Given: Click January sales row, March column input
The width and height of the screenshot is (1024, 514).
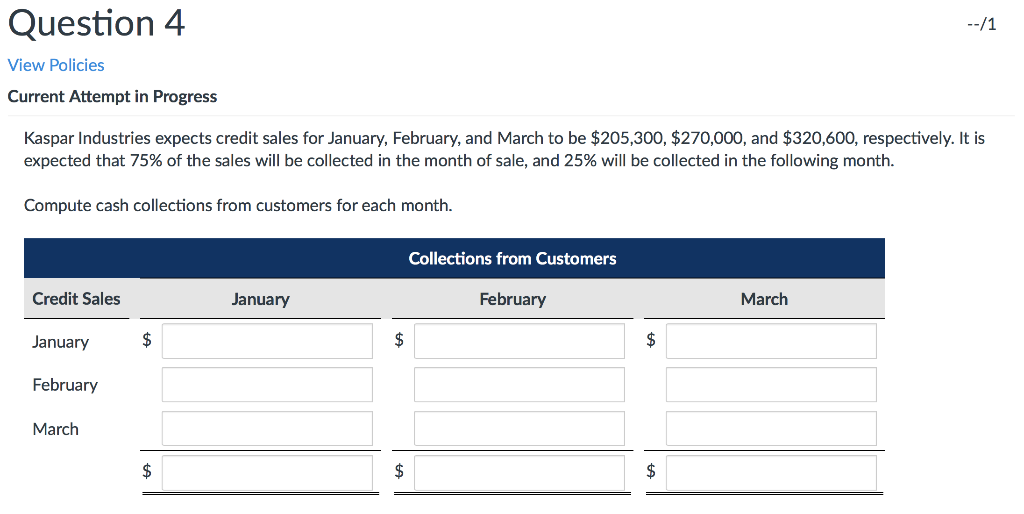Looking at the screenshot, I should (x=771, y=341).
